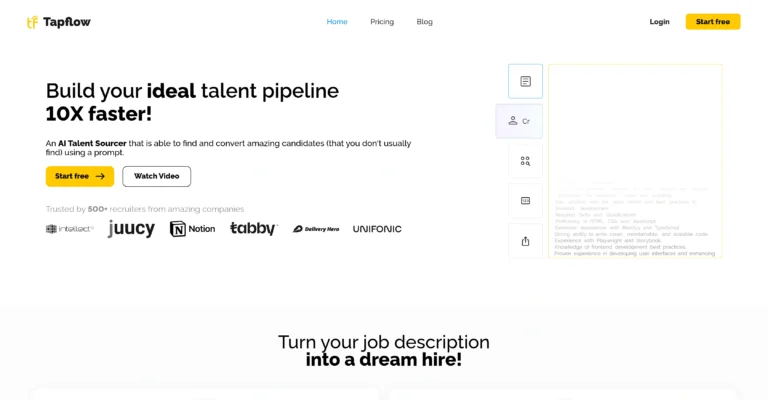Open the Blog menu link
This screenshot has width=768, height=400.
pos(425,22)
